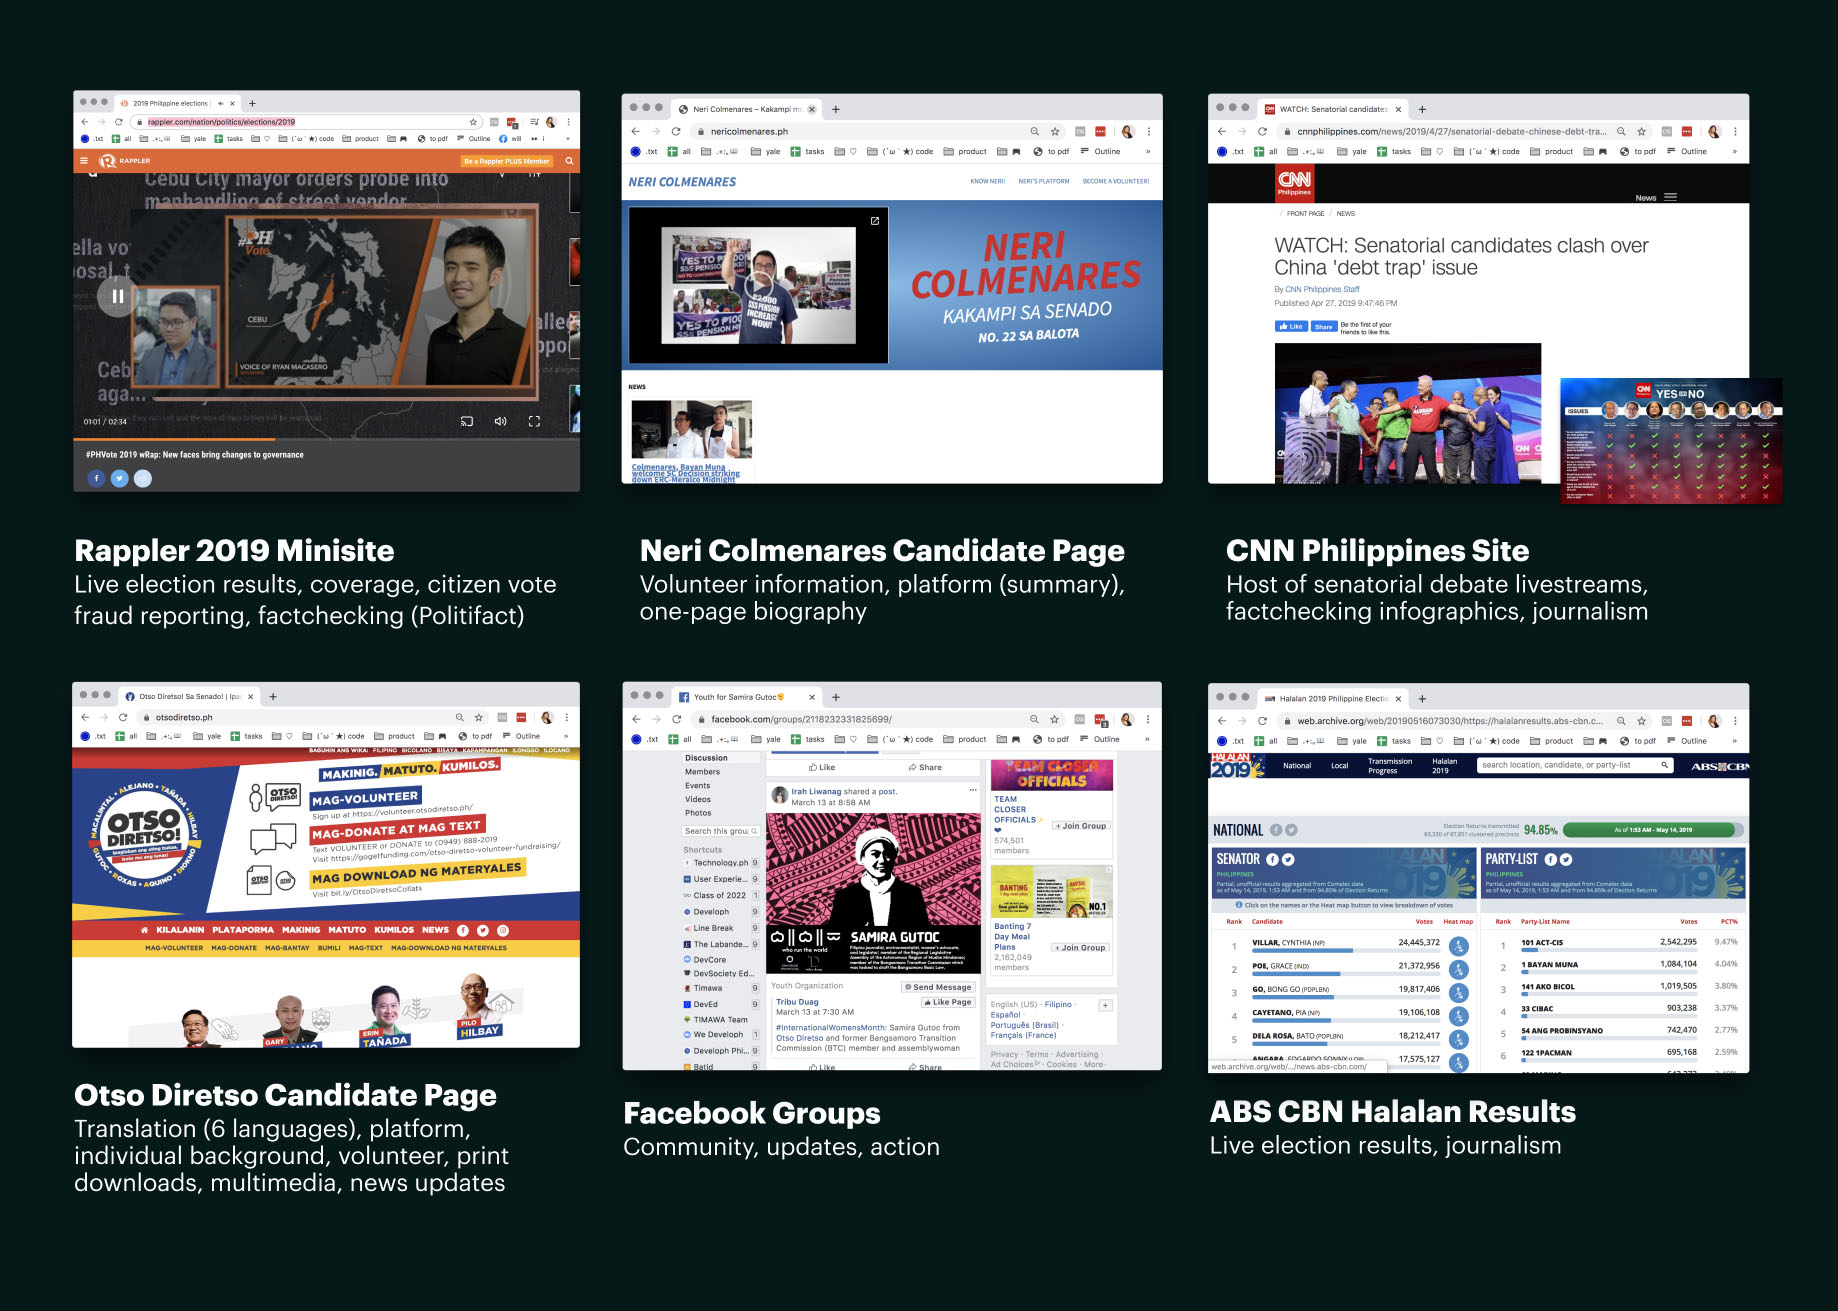Open Chrome menu in Neri Colmenares window
1838x1311 pixels.
pos(1149,132)
